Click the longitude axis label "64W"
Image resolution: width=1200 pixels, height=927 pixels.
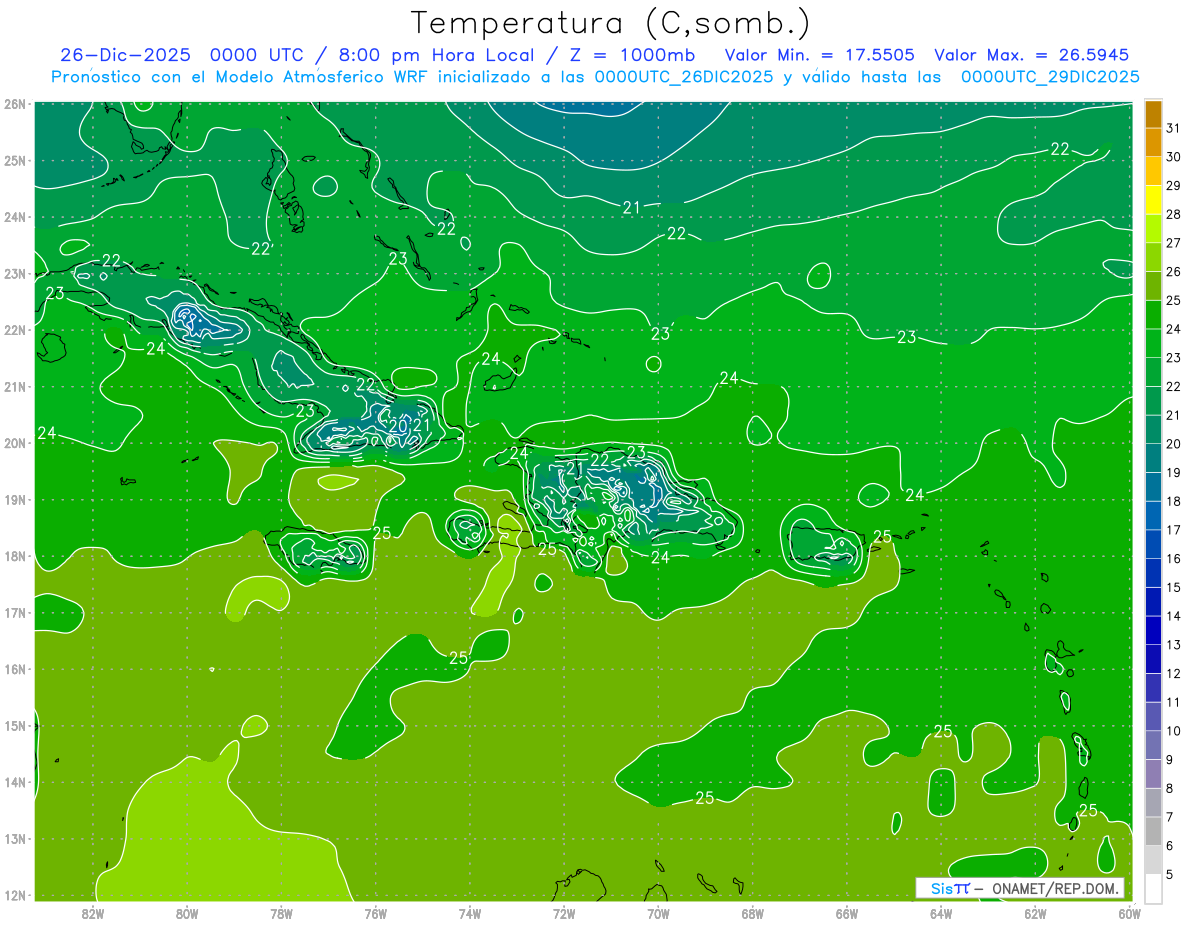coord(940,913)
